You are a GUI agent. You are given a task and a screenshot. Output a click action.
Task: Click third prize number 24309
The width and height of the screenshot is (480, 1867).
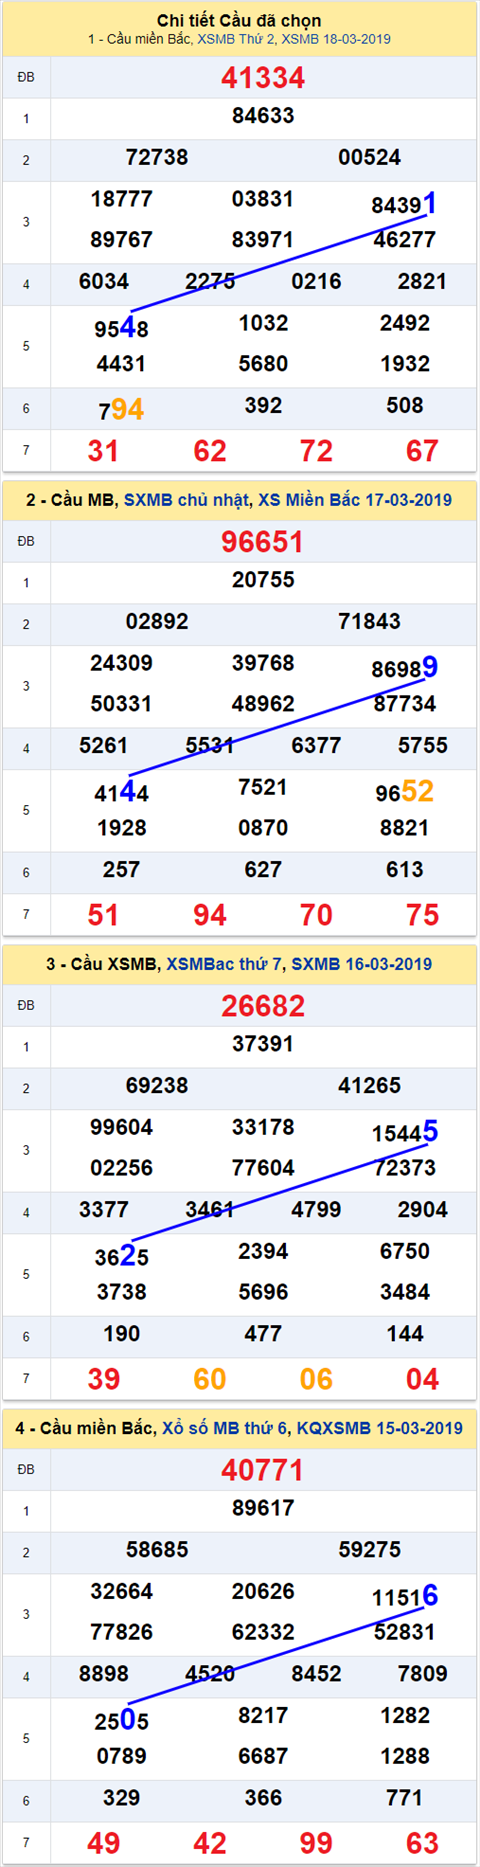[121, 663]
